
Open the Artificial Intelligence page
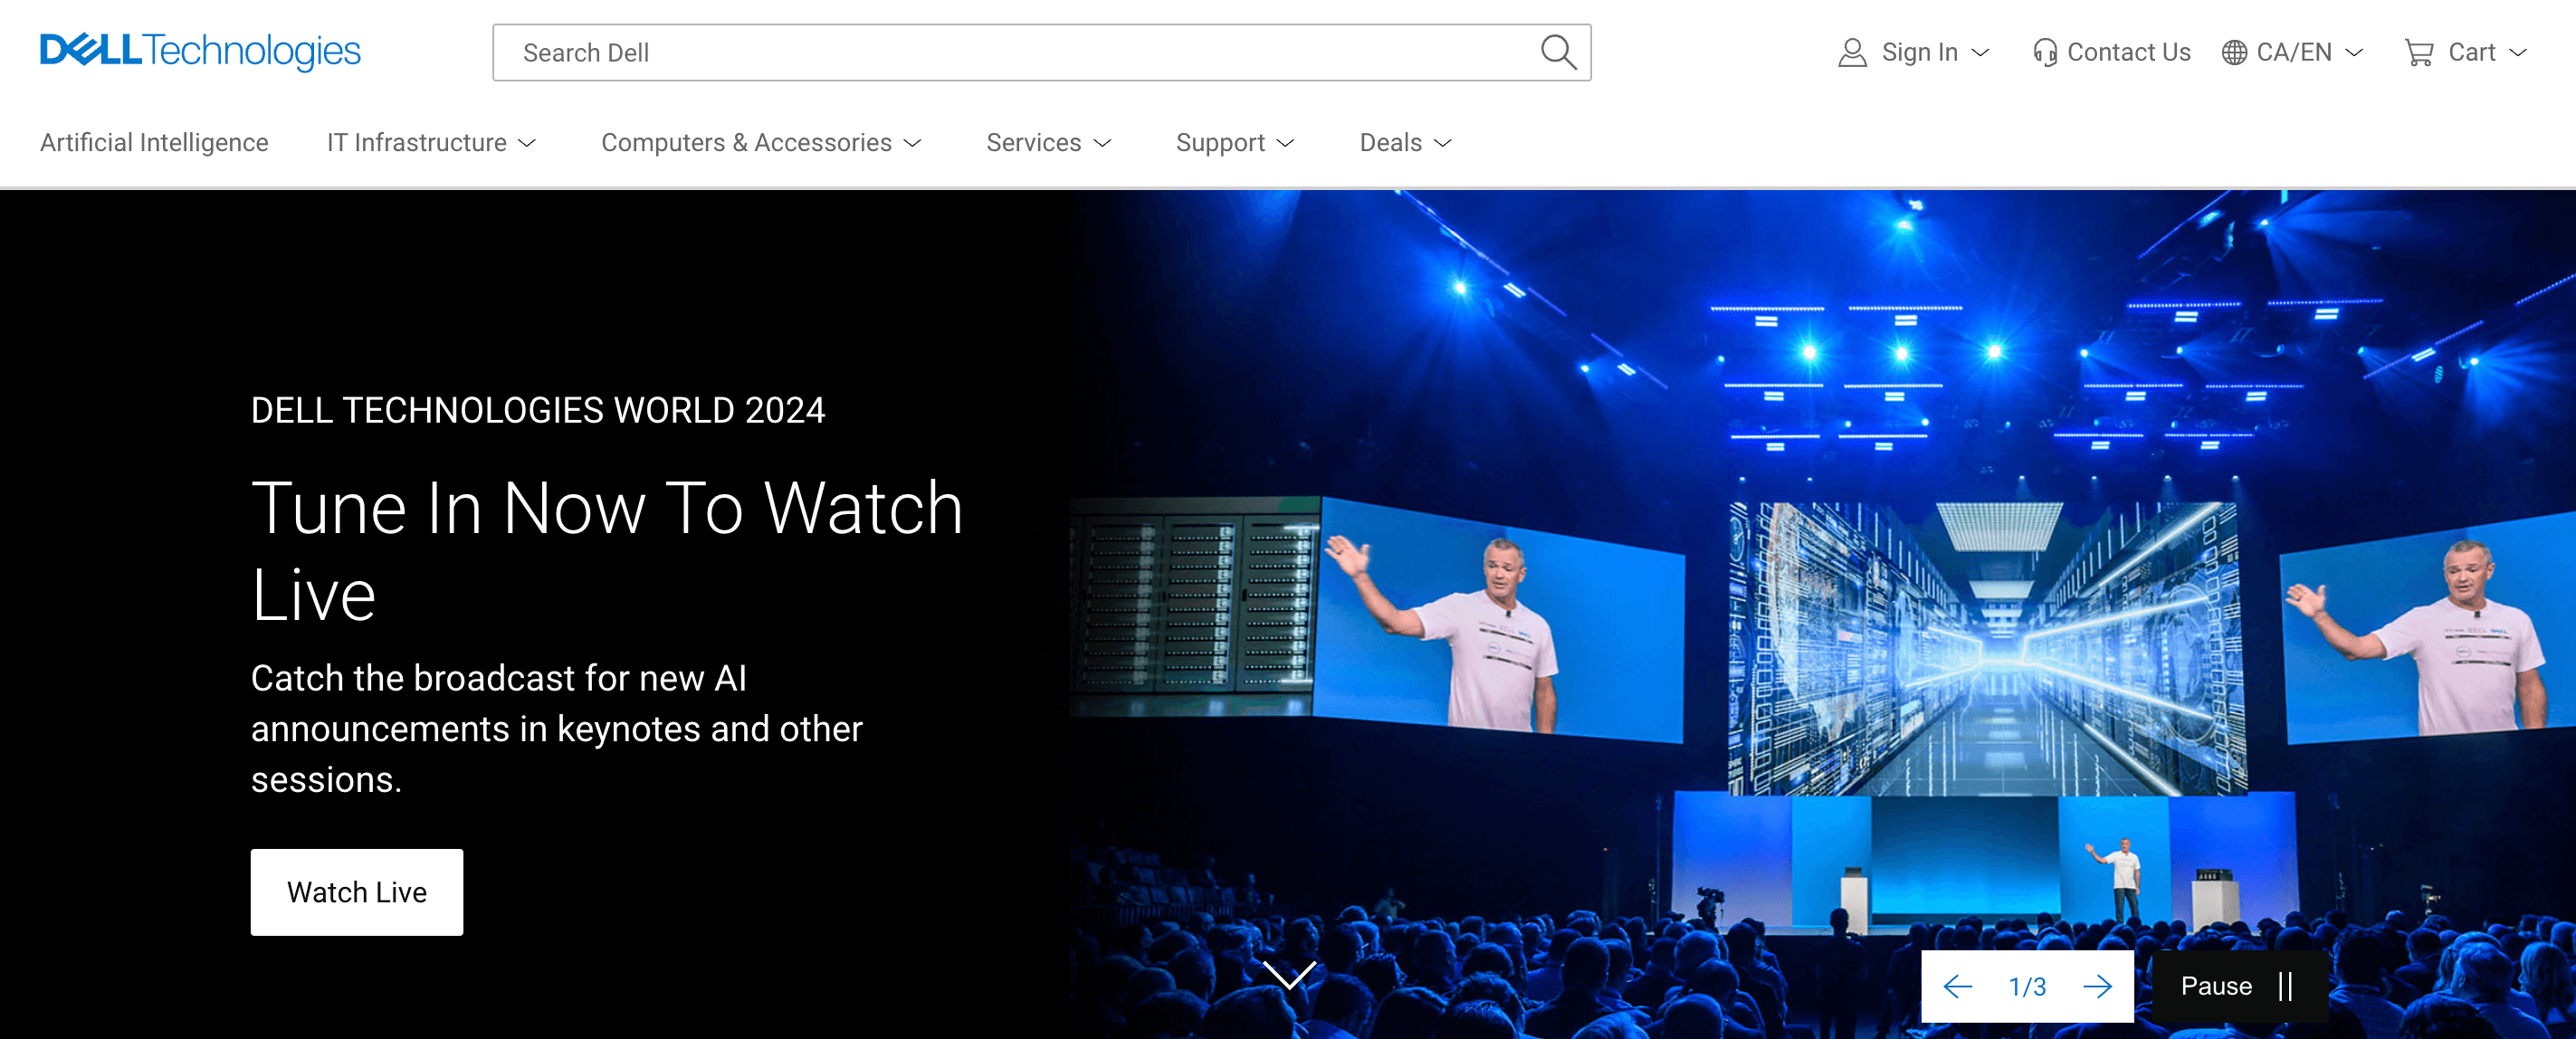[x=154, y=143]
